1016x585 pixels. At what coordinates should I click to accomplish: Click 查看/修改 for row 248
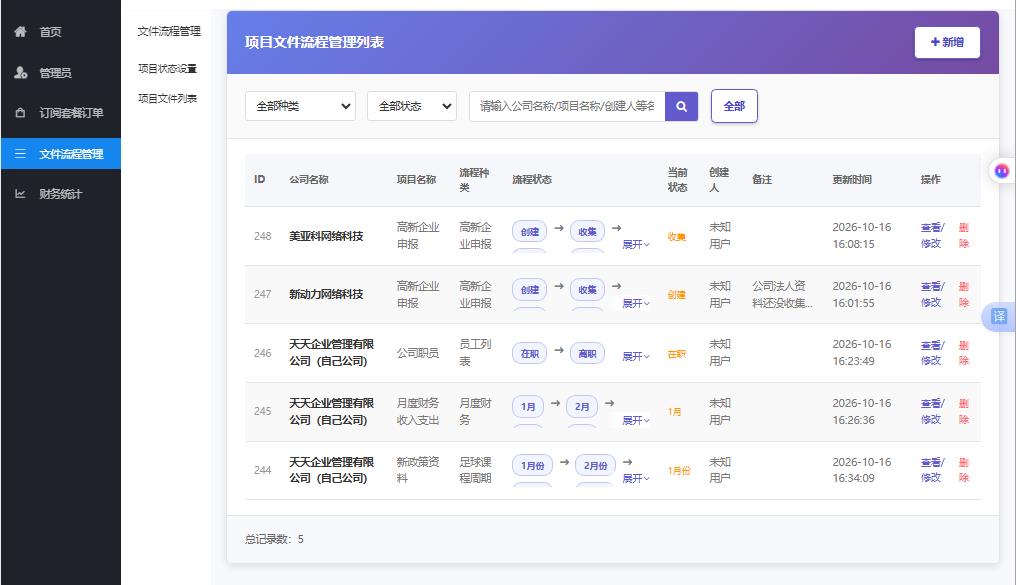(x=932, y=236)
